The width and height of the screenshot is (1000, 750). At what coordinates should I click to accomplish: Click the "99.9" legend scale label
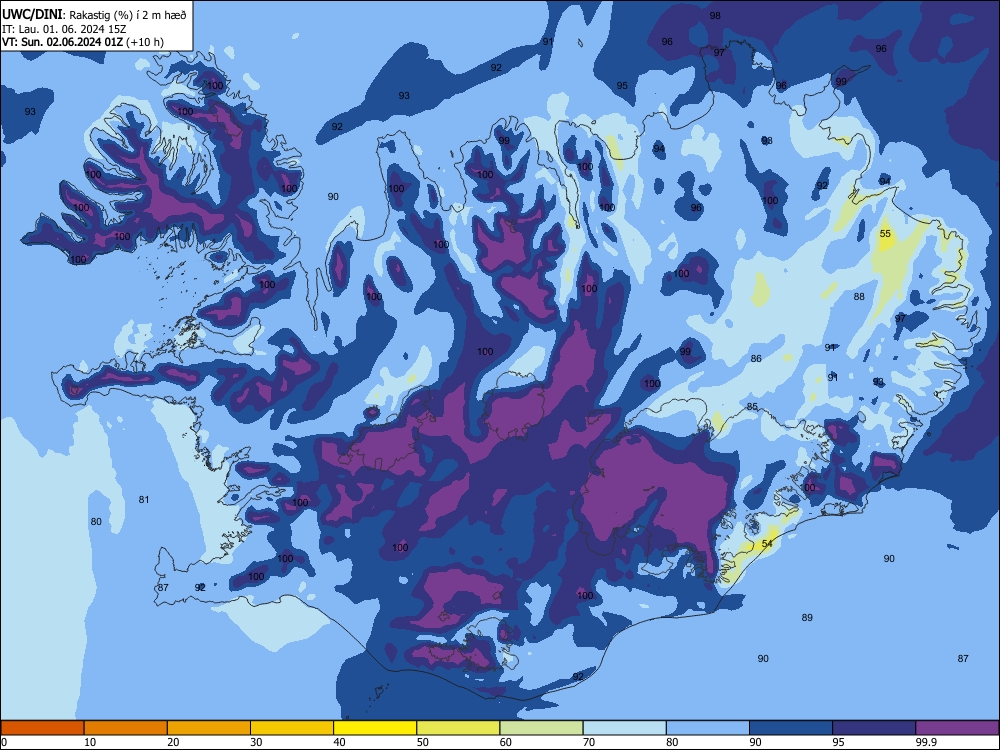point(926,742)
